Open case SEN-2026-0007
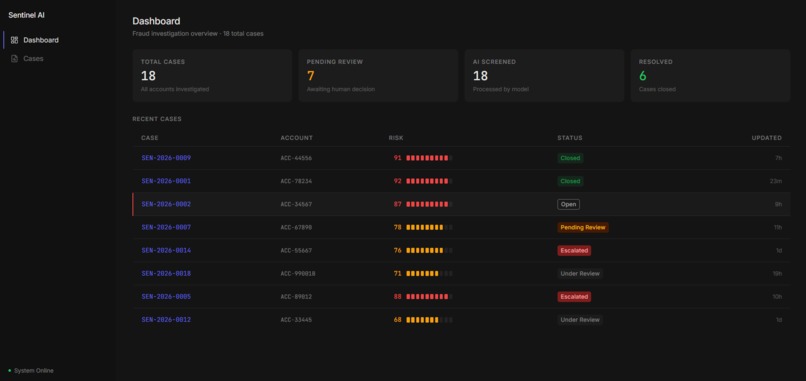The image size is (806, 381). click(x=166, y=227)
